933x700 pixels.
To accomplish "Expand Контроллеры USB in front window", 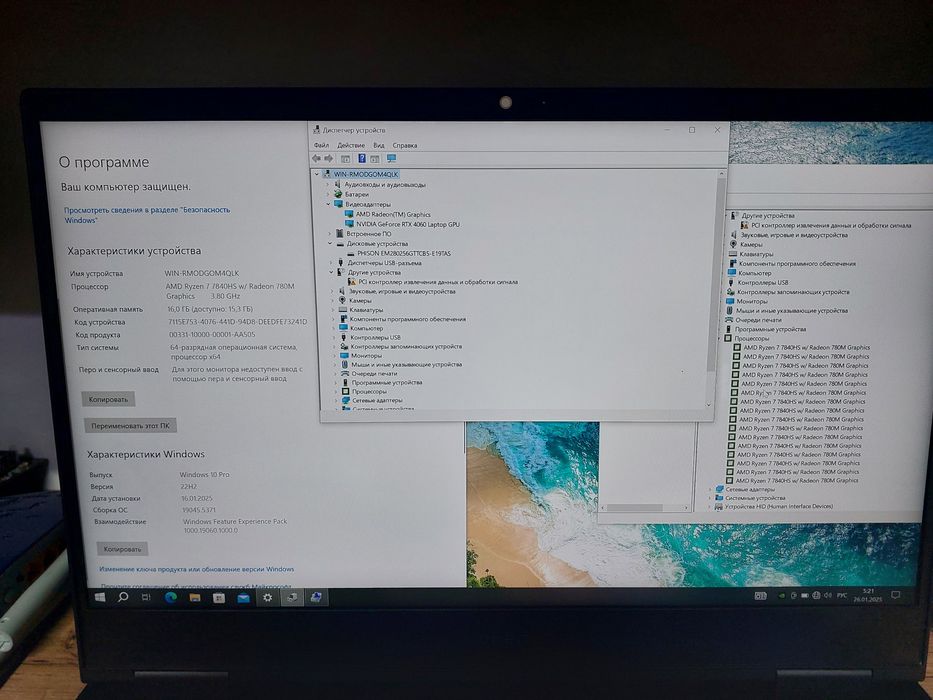I will pyautogui.click(x=334, y=338).
